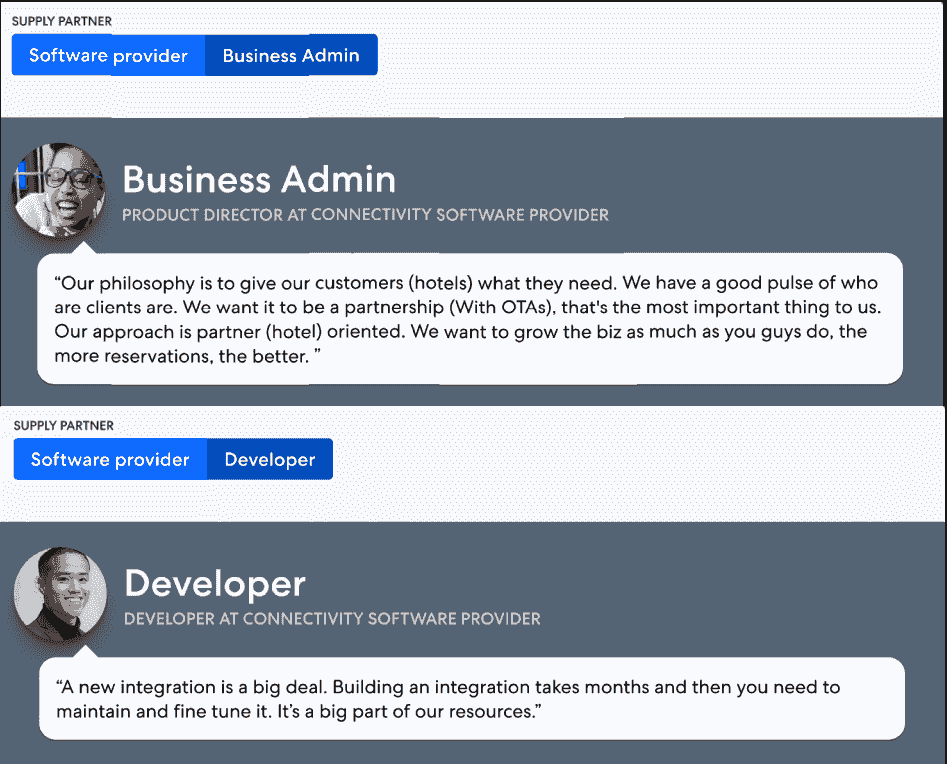
Task: Click the large Business Admin heading
Action: 259,179
